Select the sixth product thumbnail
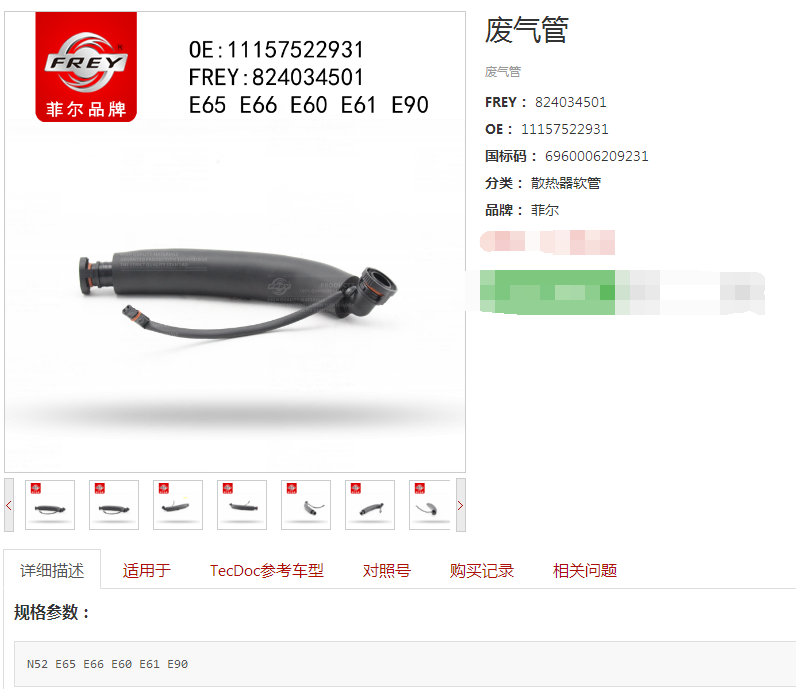 tap(370, 505)
